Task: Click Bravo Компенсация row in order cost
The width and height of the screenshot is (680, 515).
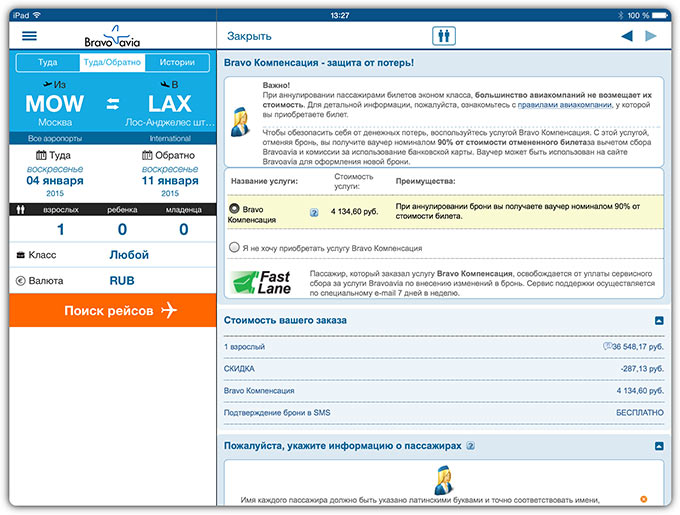Action: pyautogui.click(x=444, y=391)
